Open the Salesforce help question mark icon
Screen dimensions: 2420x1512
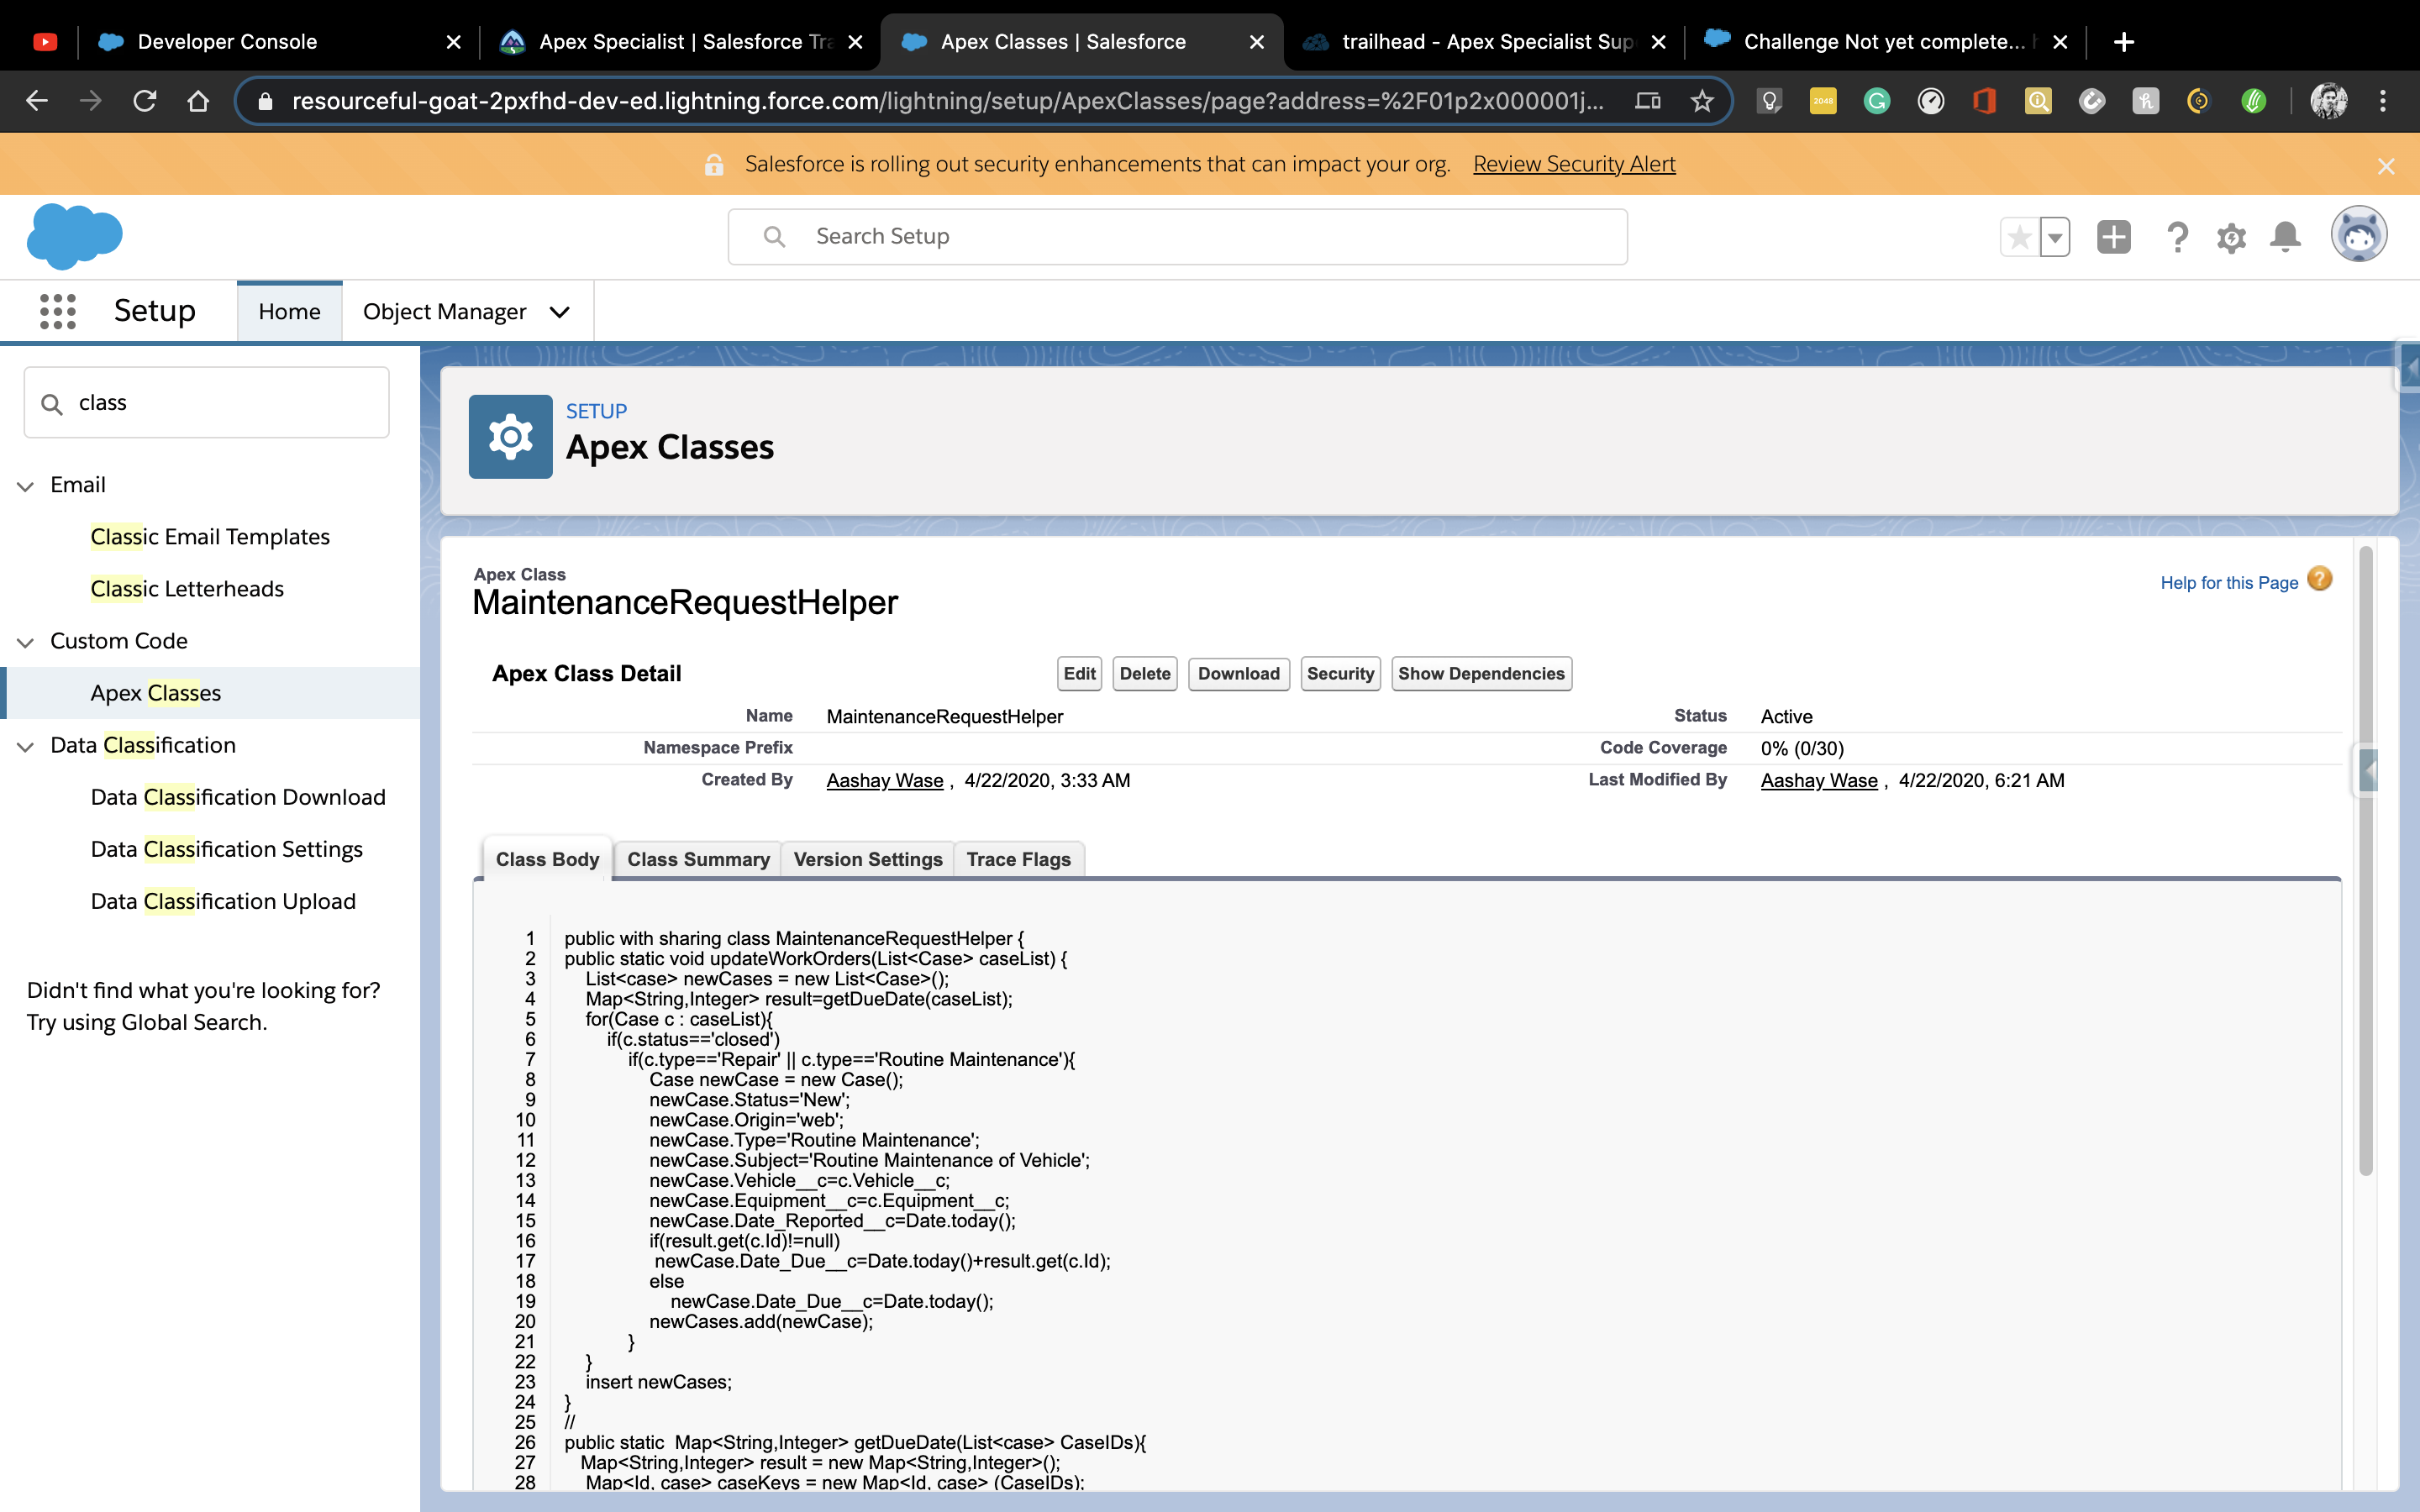pos(2177,237)
